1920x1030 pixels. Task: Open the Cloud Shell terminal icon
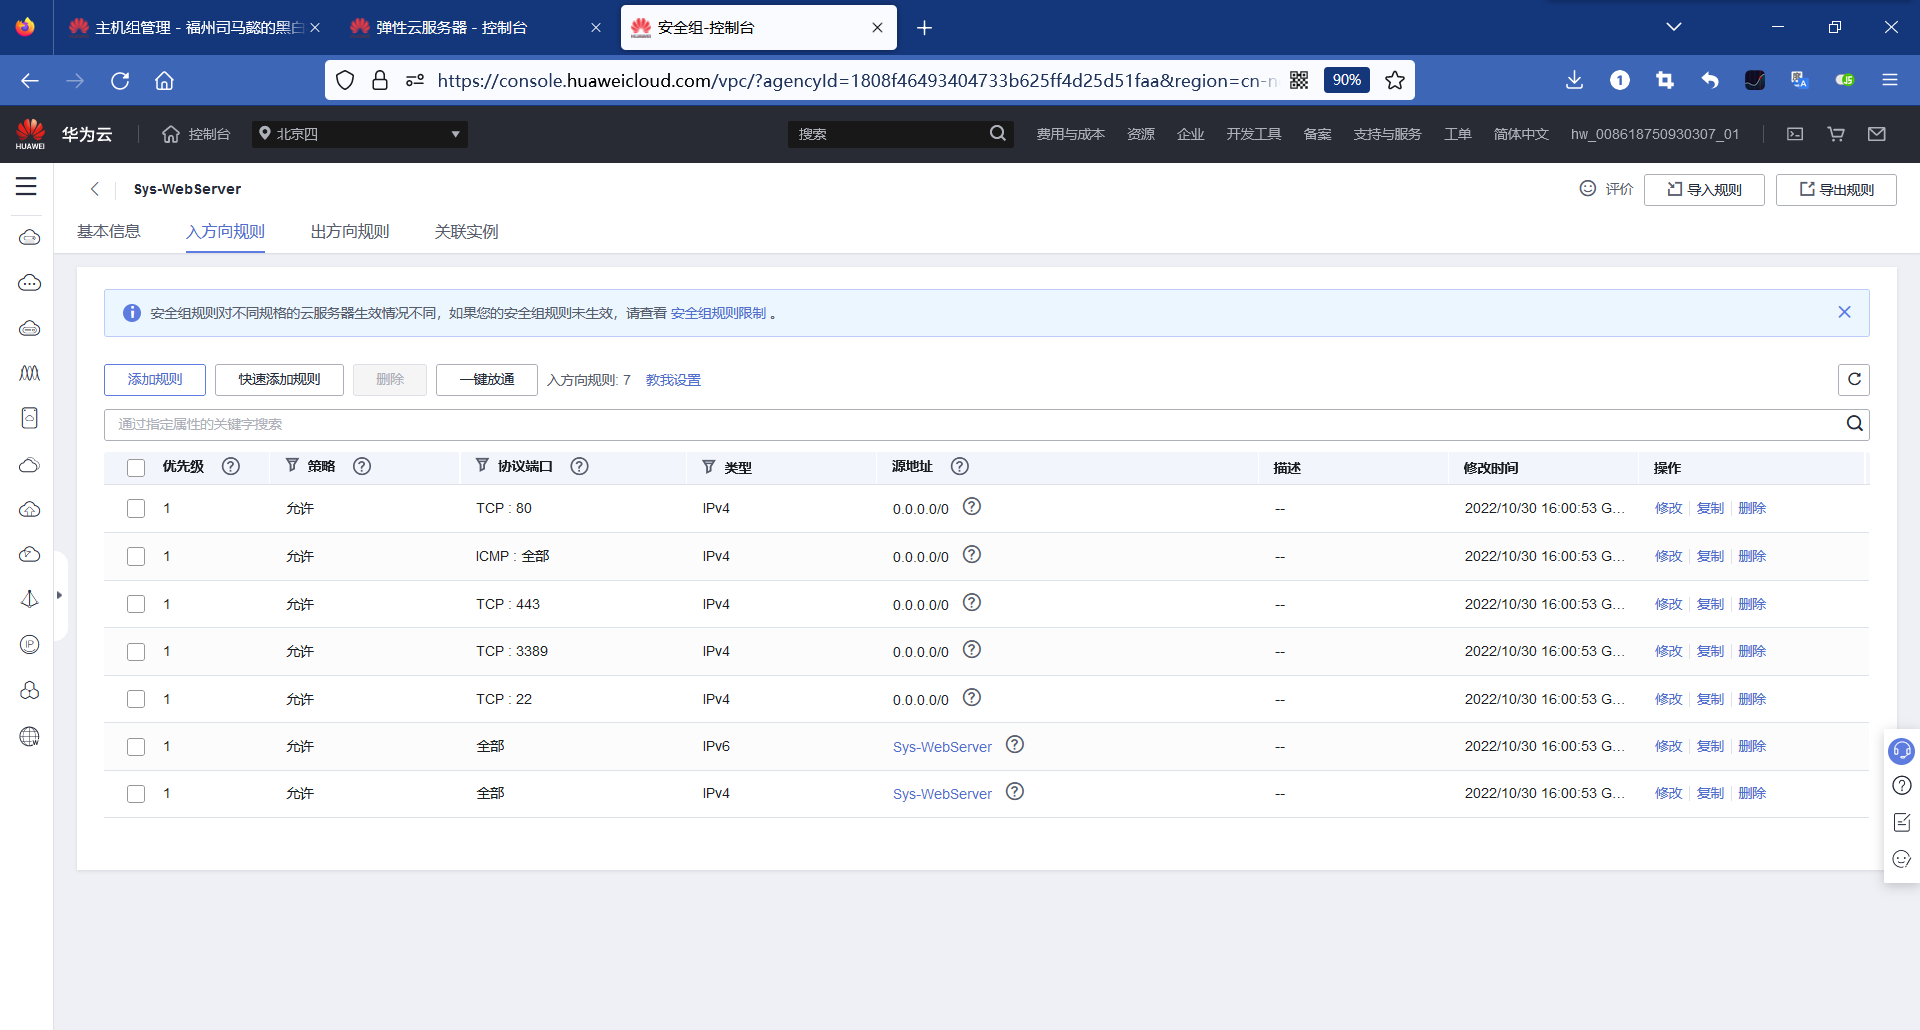(1795, 134)
